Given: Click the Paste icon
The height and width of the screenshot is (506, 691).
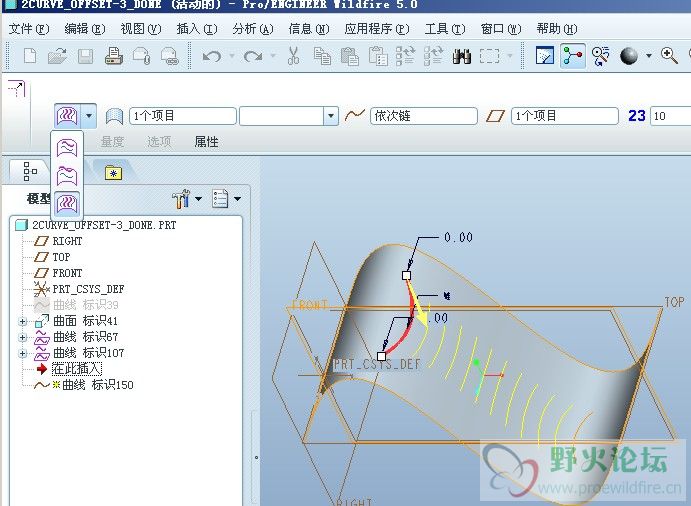Looking at the screenshot, I should pos(349,56).
